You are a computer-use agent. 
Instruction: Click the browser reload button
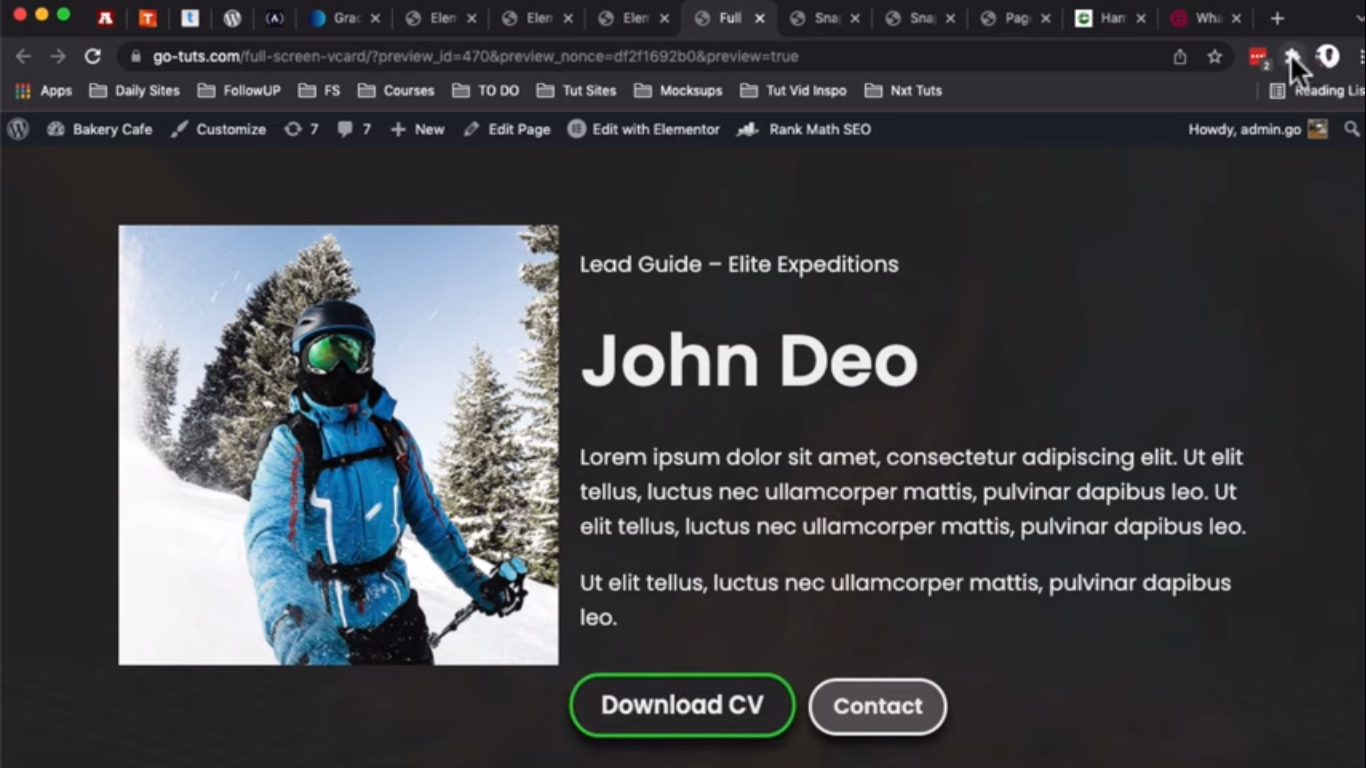pos(92,57)
